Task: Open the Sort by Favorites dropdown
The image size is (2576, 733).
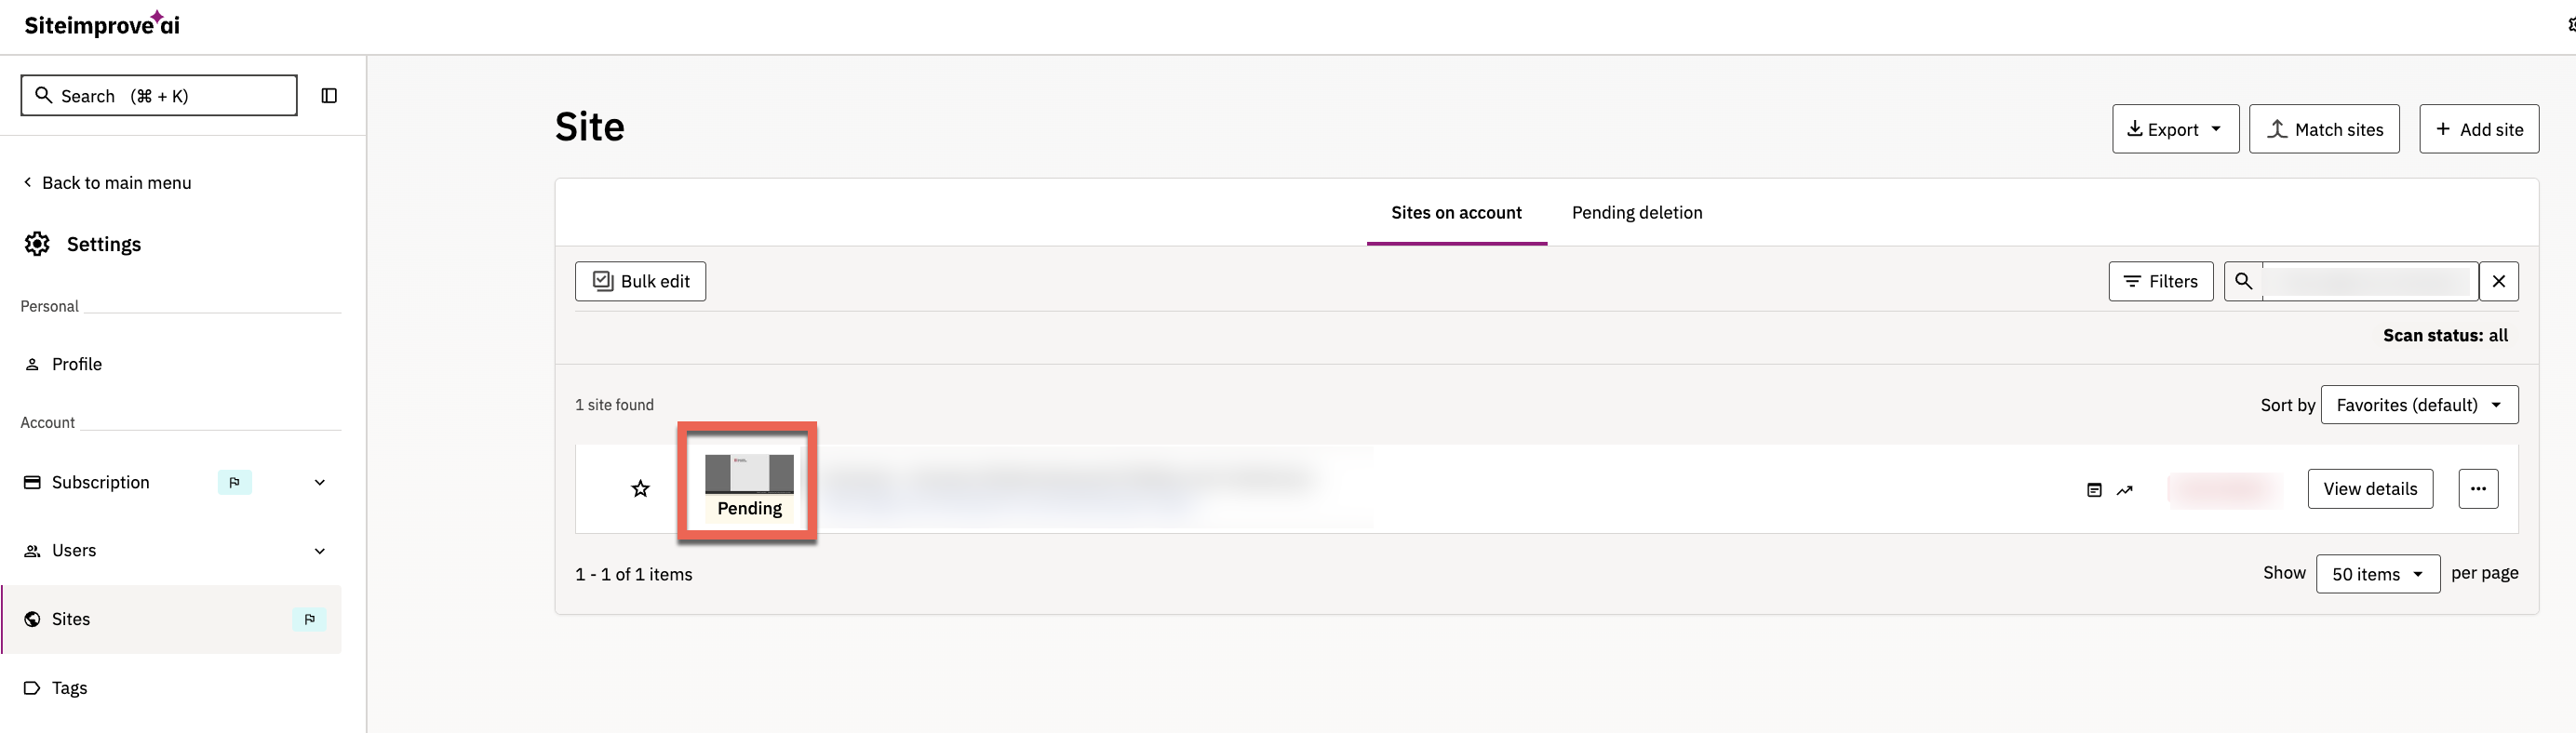Action: (2419, 405)
